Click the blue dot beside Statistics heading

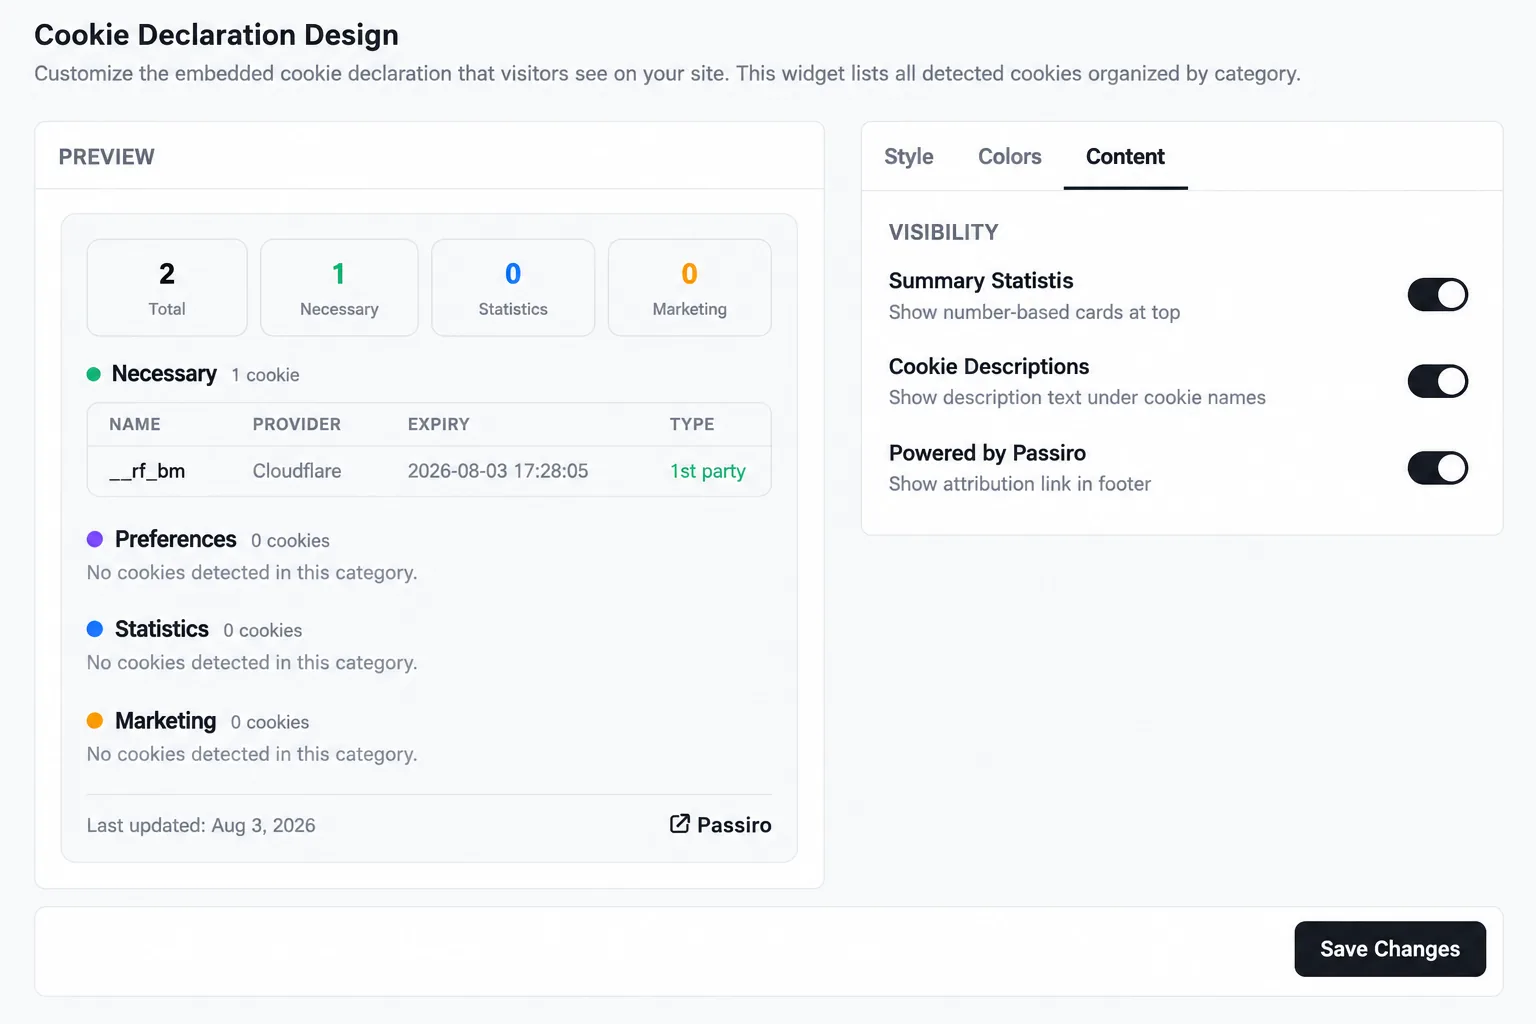(95, 629)
